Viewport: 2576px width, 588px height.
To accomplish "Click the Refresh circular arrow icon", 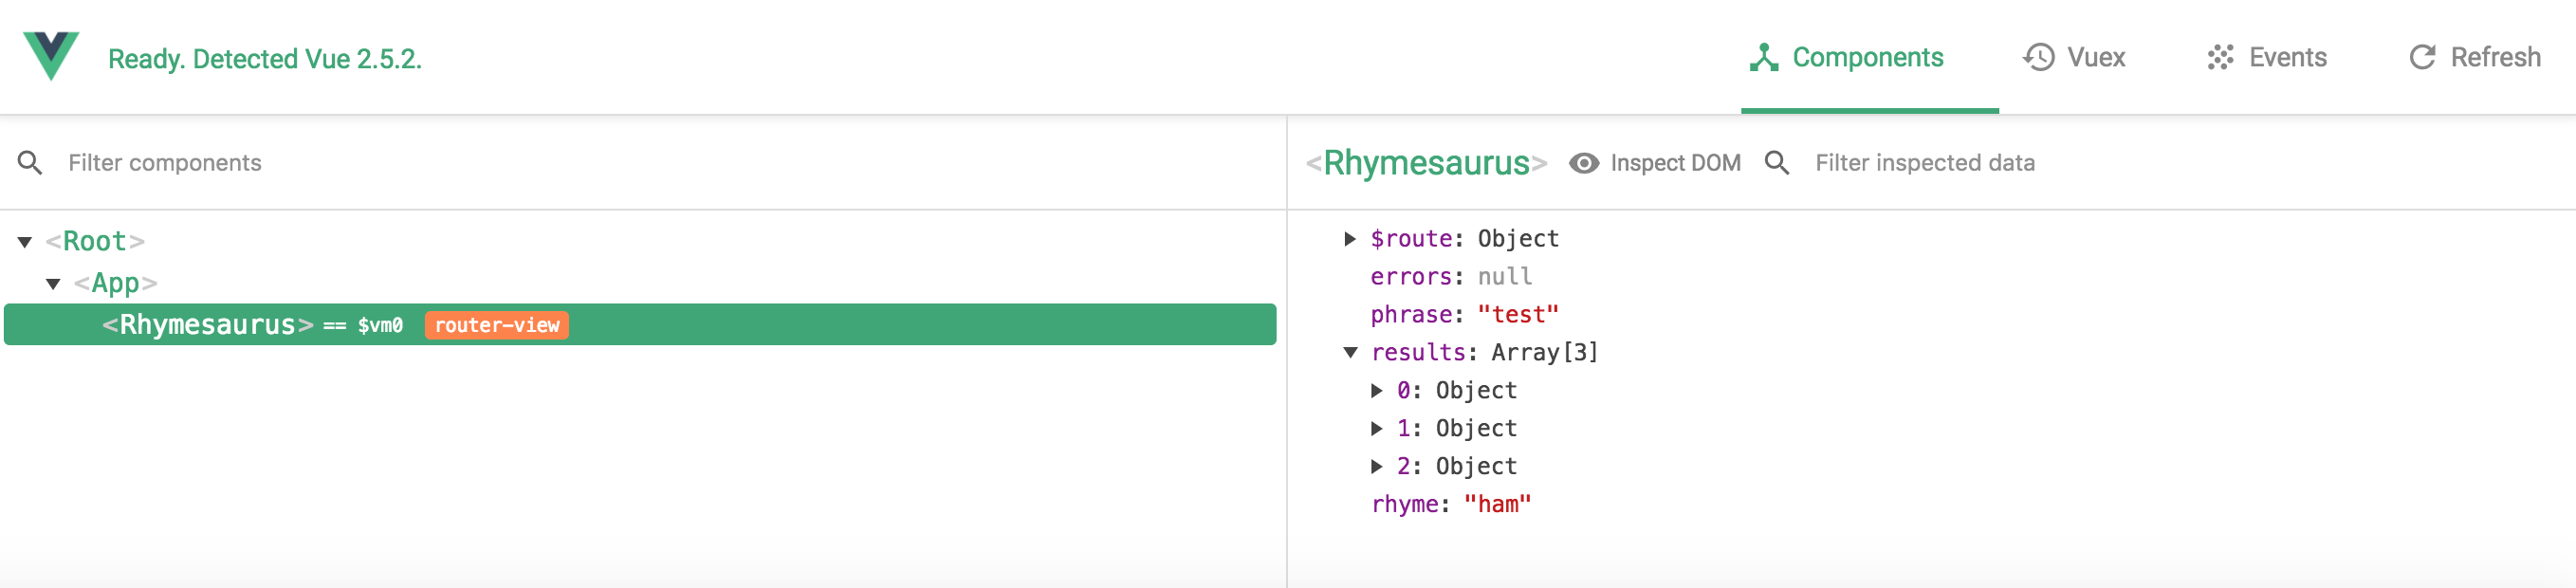I will [x=2421, y=58].
